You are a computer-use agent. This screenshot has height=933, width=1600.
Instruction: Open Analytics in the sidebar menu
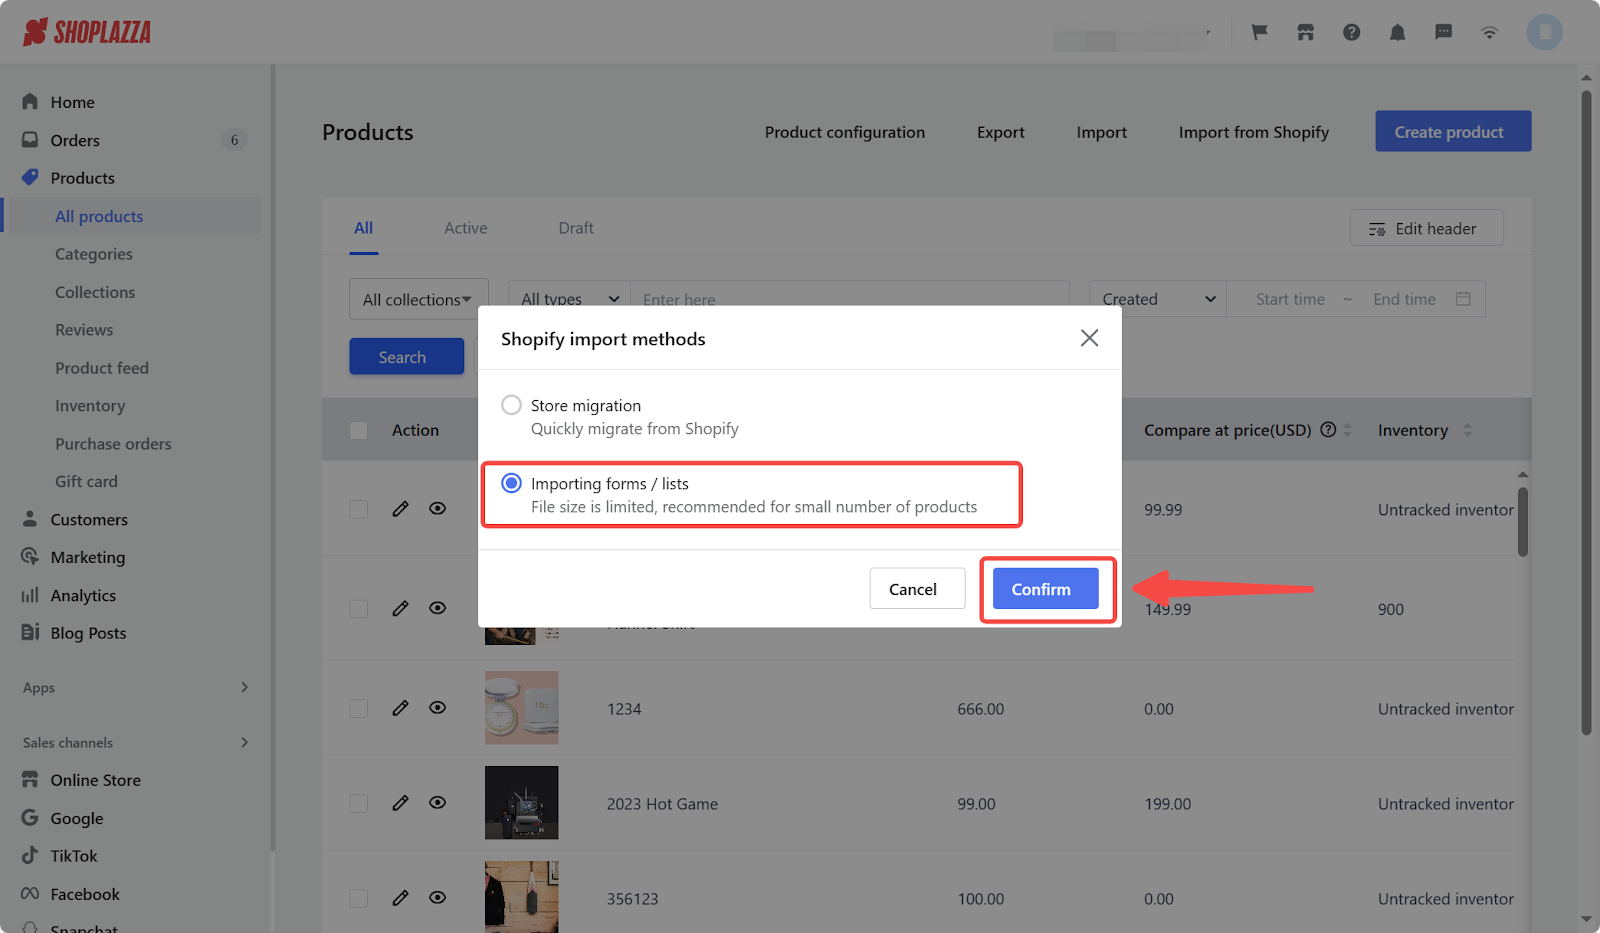point(83,595)
